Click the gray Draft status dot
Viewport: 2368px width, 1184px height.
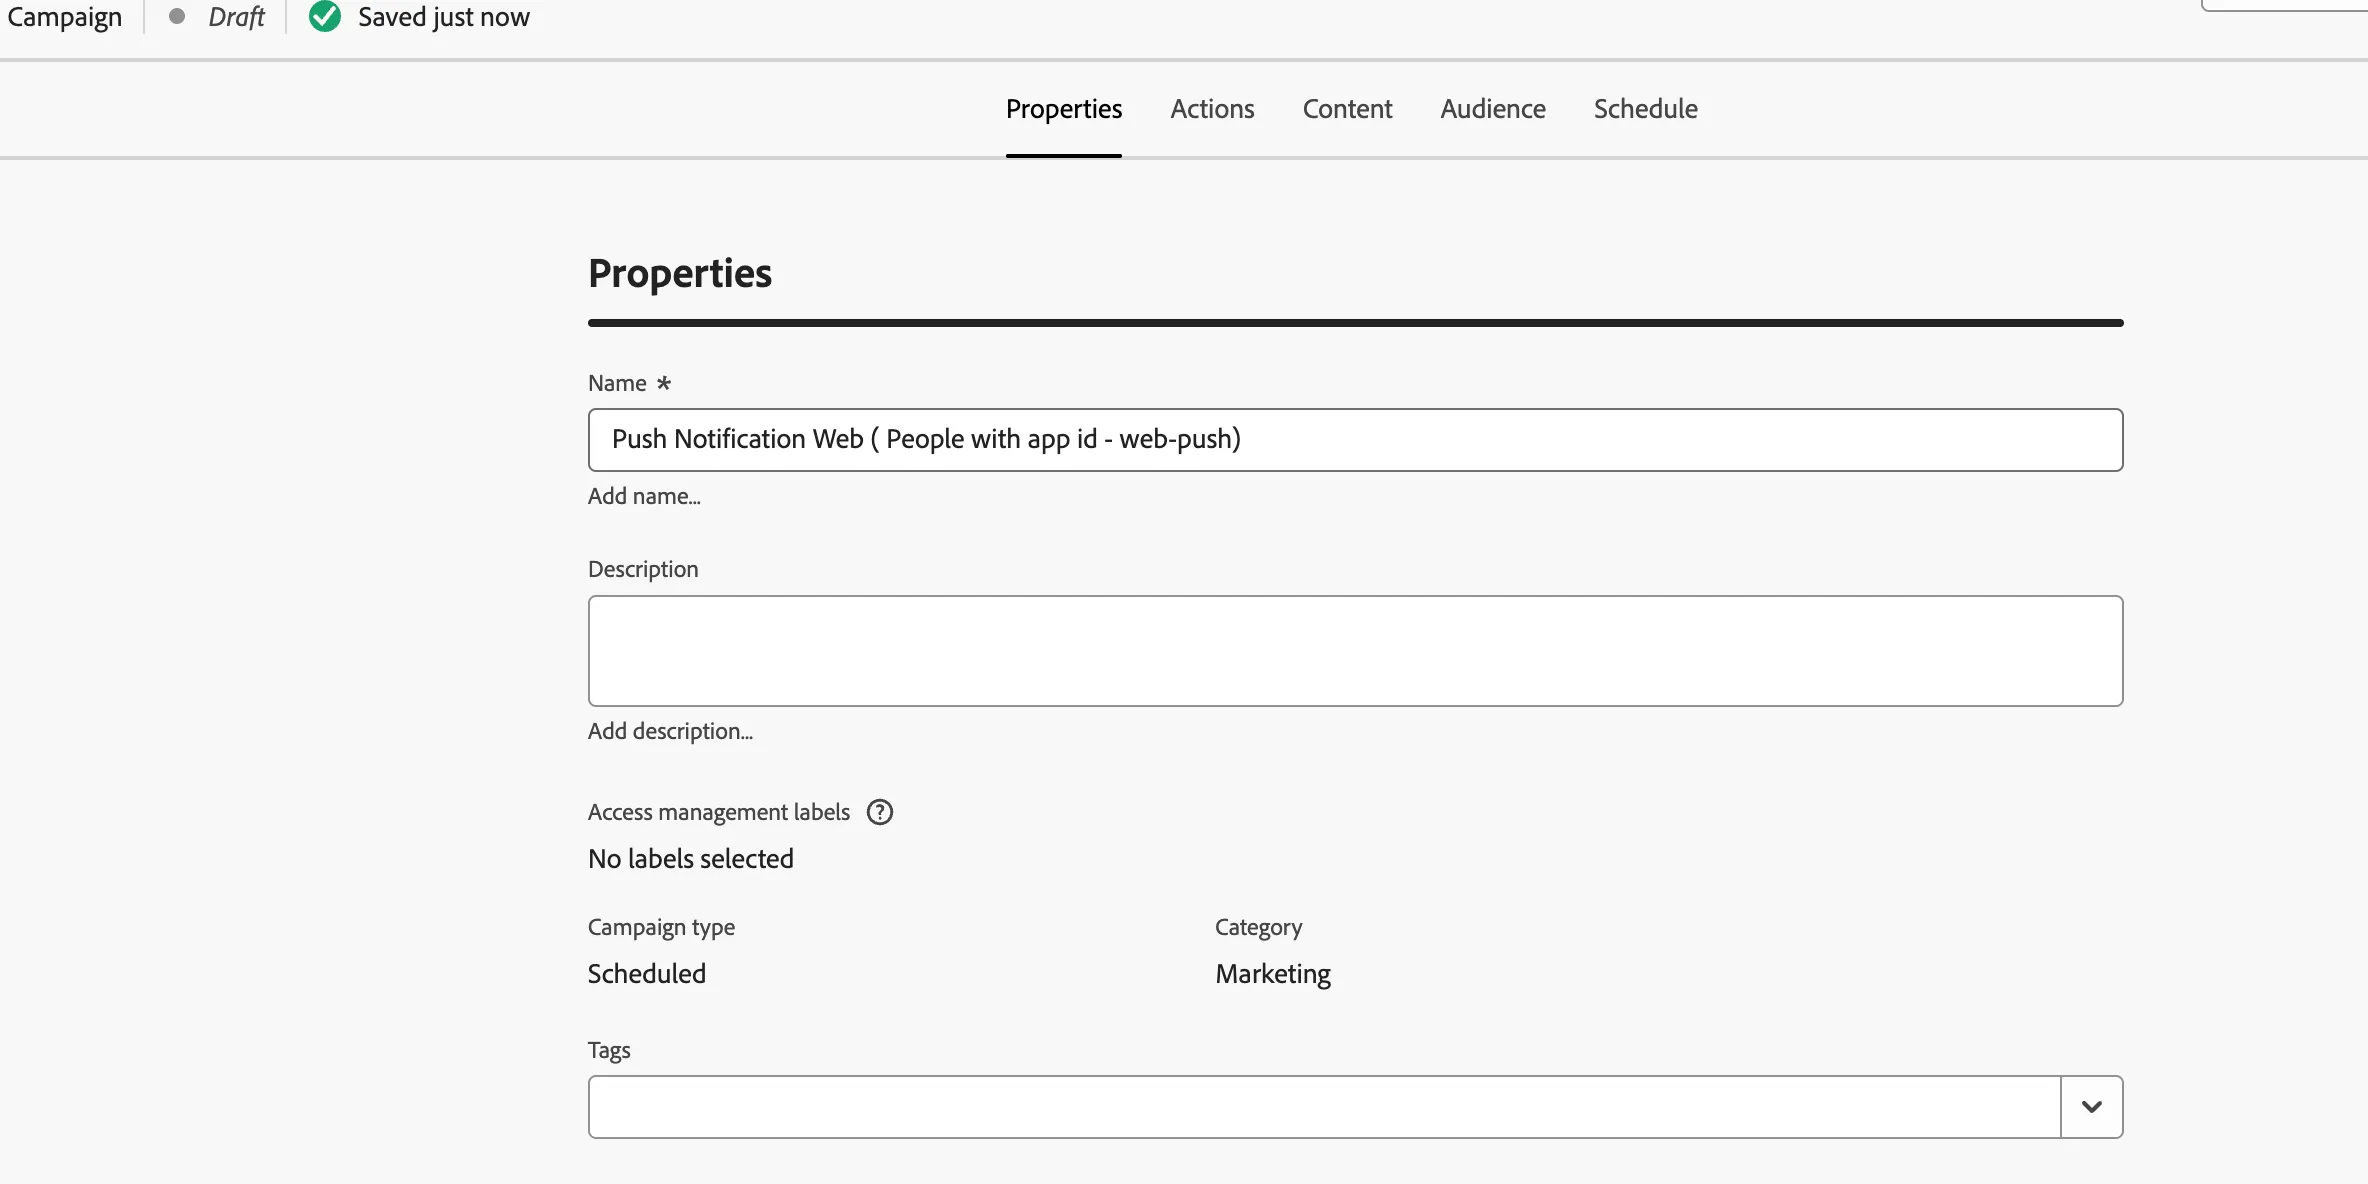click(x=177, y=16)
